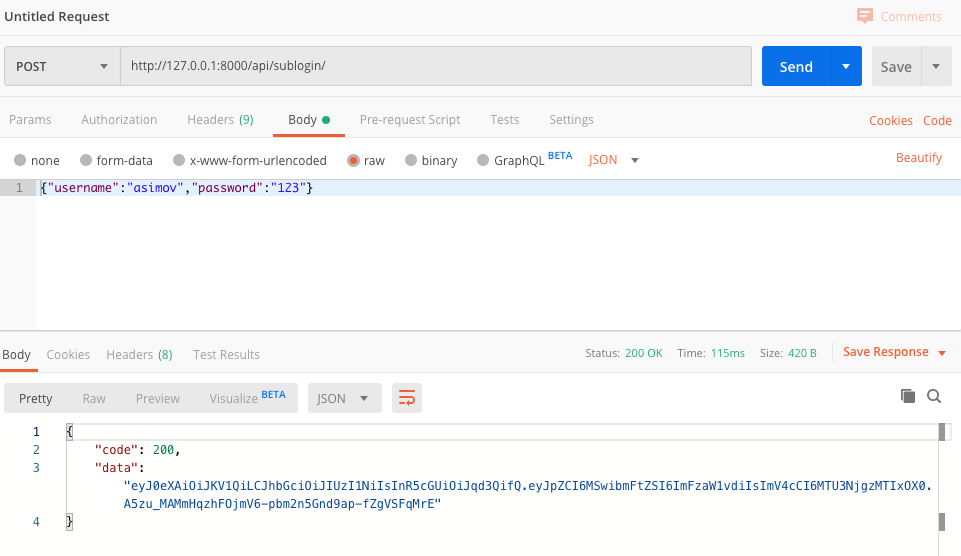Click the 115ms response time value
The height and width of the screenshot is (556, 961).
pos(727,353)
